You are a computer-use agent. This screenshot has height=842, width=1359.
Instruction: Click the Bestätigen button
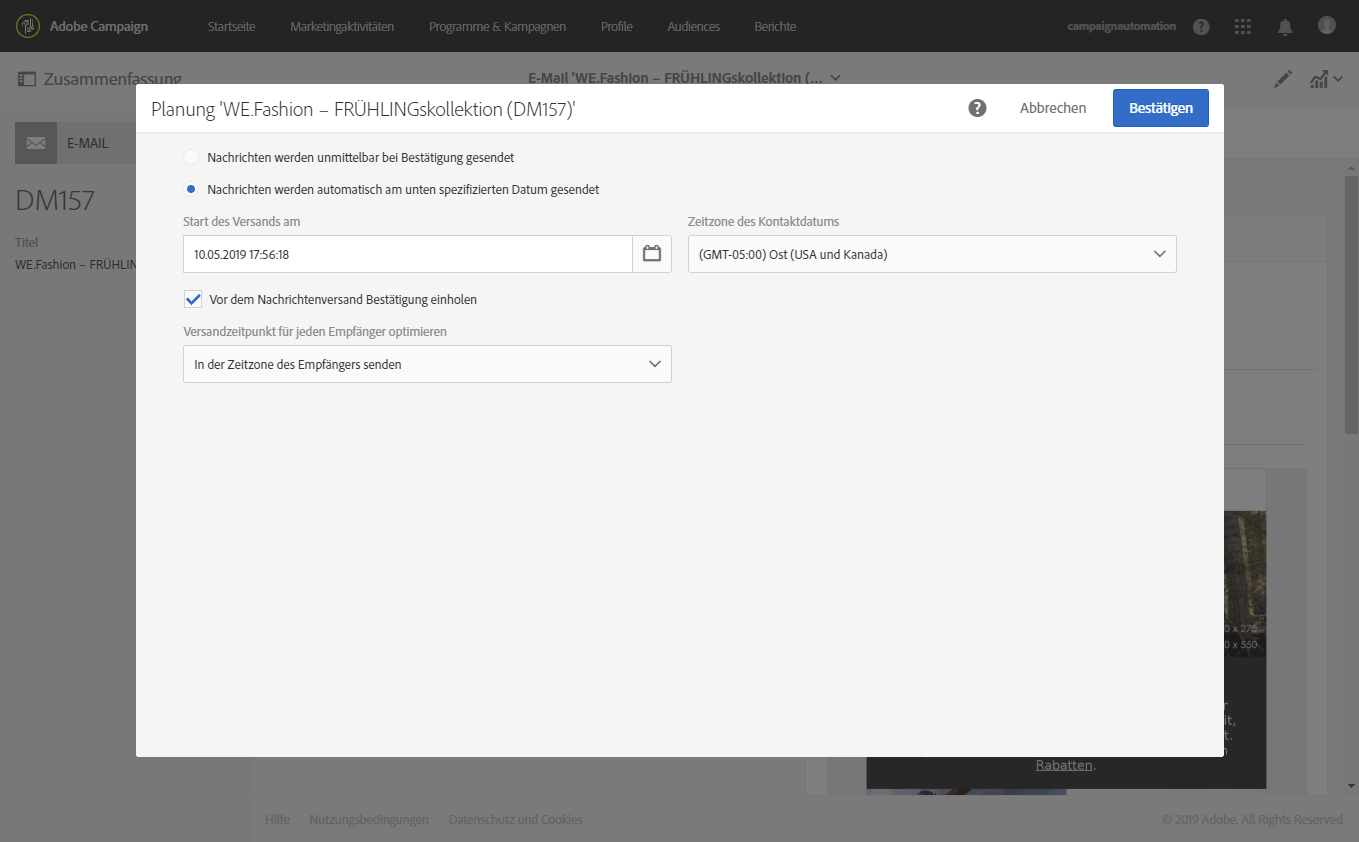(x=1161, y=108)
